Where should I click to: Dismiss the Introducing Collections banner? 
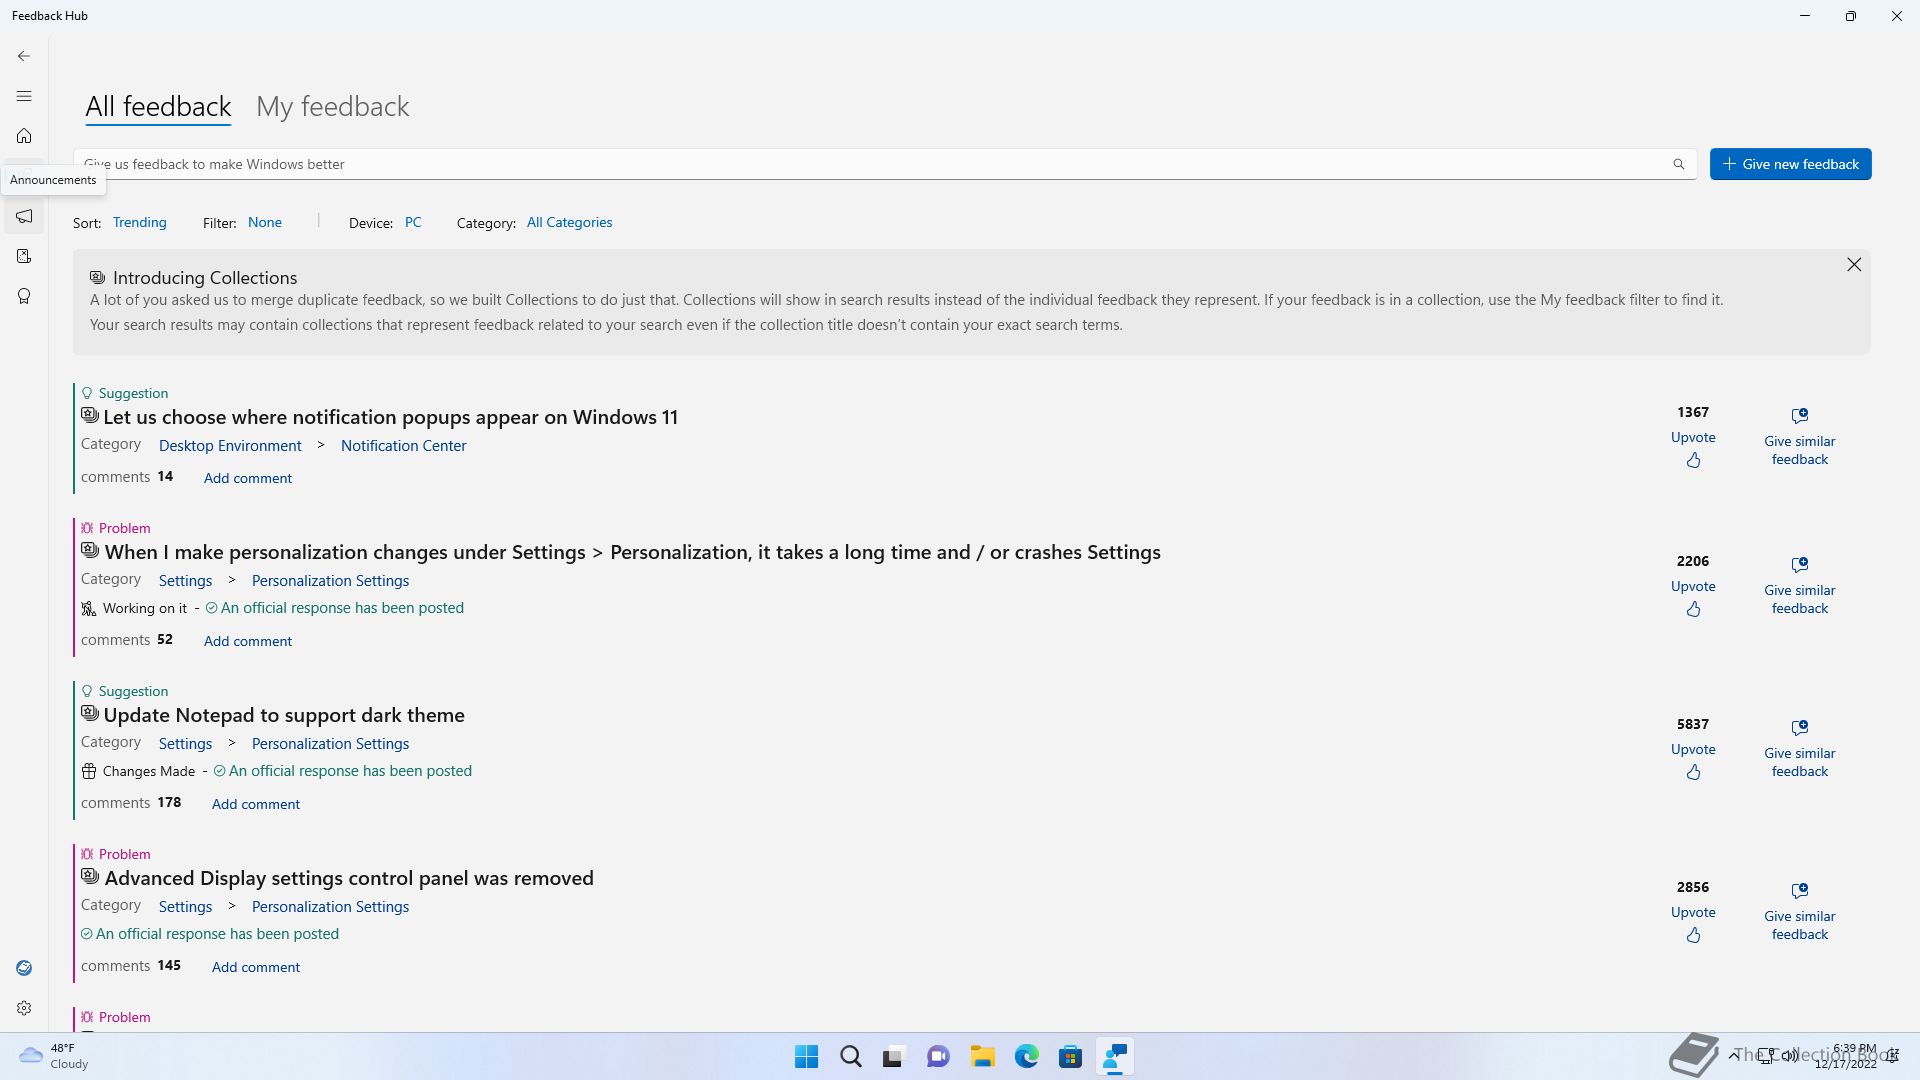pyautogui.click(x=1854, y=264)
